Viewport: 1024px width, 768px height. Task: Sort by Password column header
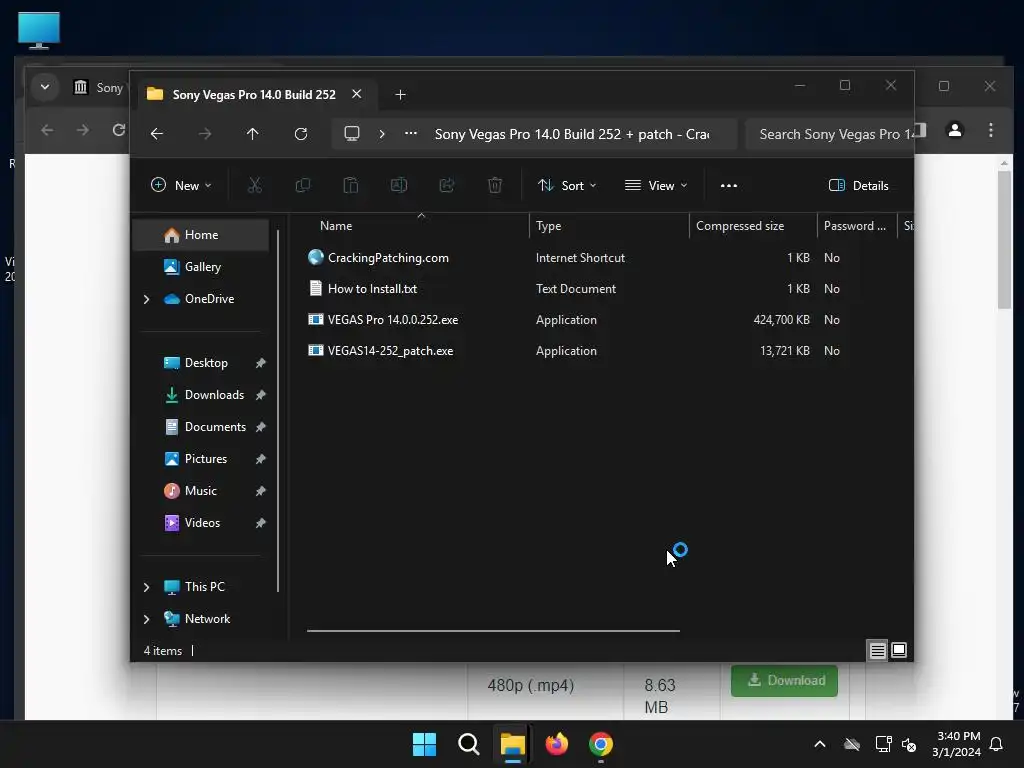(857, 226)
